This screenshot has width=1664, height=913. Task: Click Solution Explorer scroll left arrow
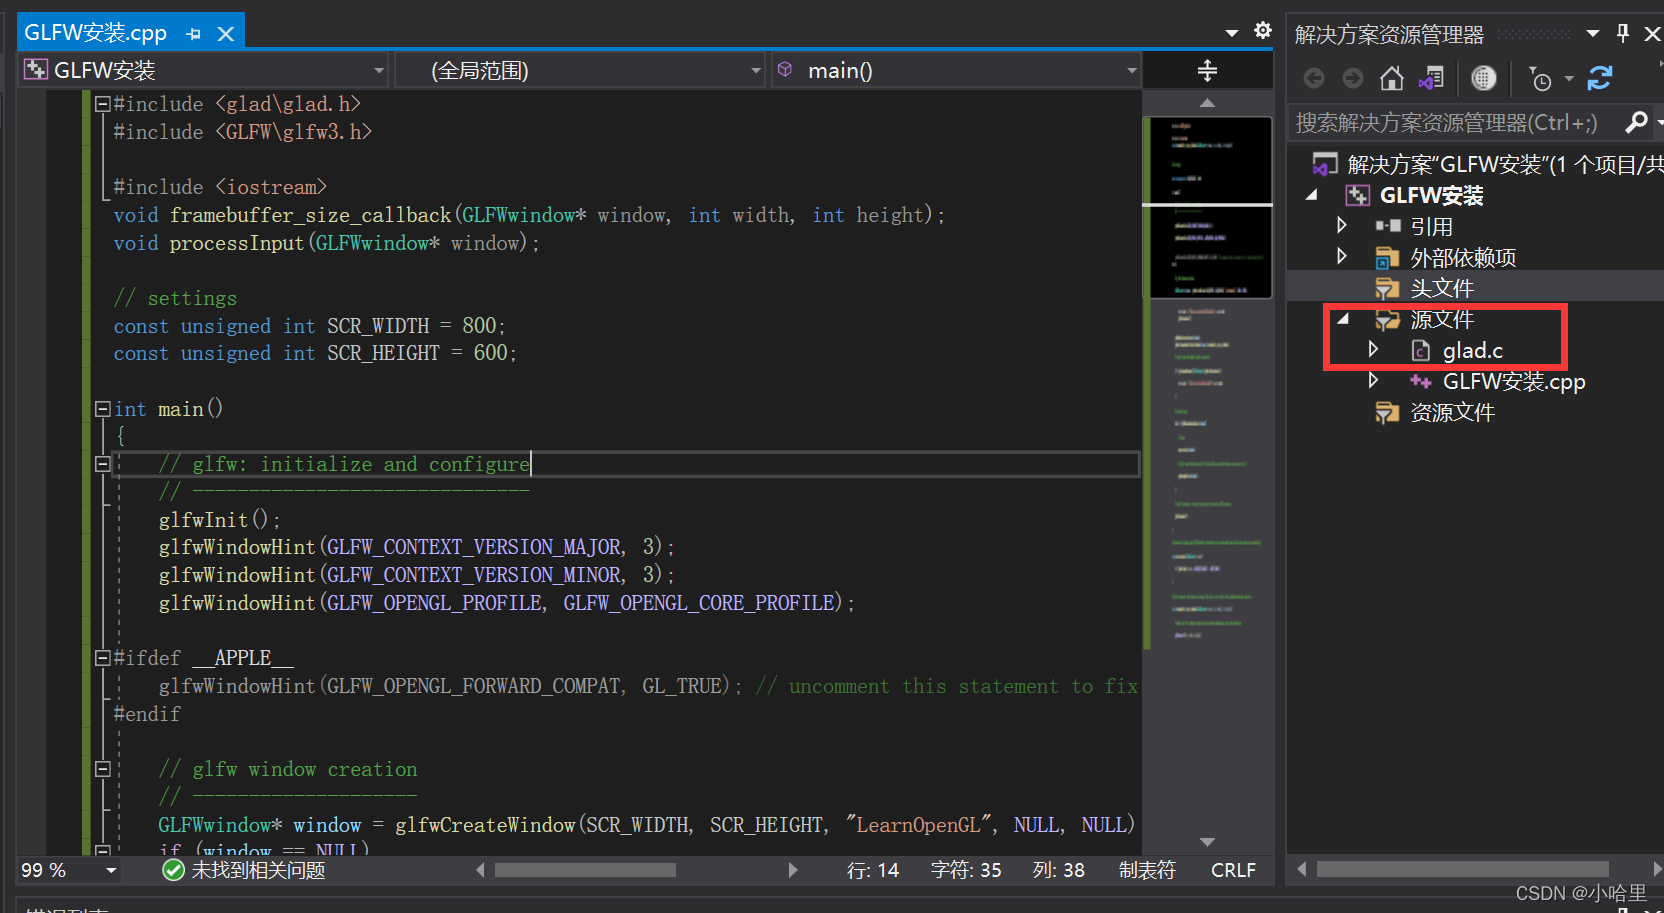(x=1301, y=869)
